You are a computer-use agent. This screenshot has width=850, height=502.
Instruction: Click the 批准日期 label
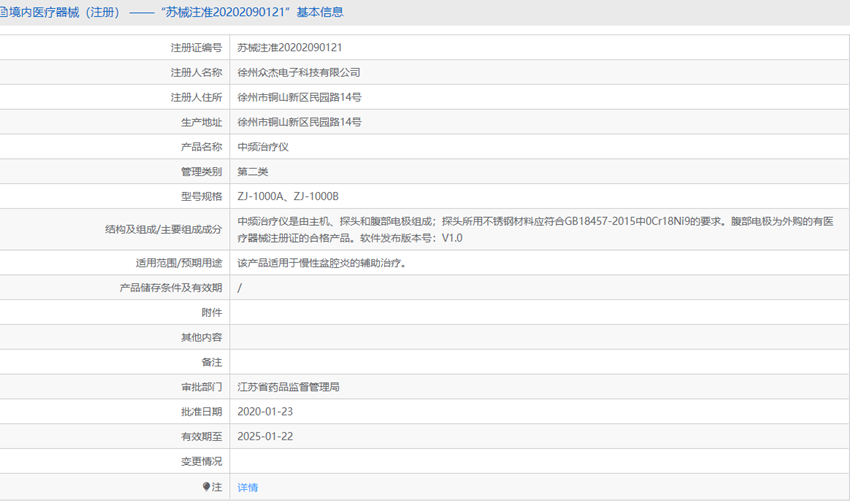[x=202, y=412]
